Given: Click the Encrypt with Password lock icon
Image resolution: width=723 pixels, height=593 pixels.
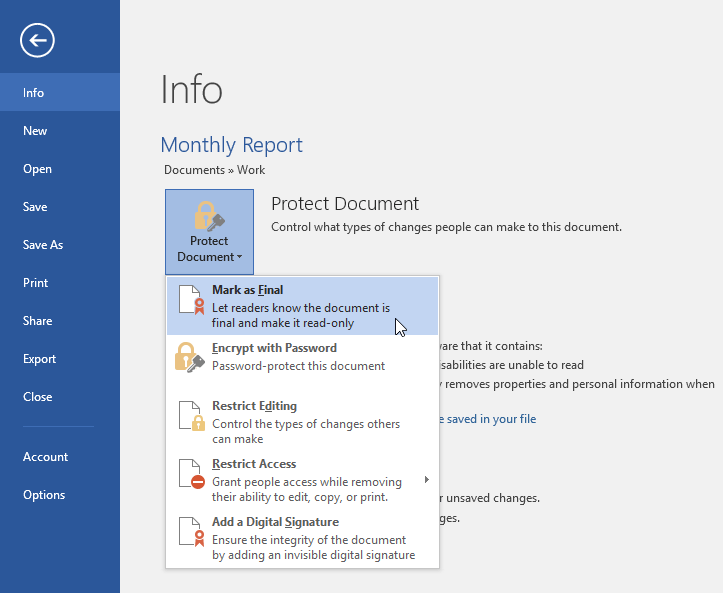Looking at the screenshot, I should 190,357.
